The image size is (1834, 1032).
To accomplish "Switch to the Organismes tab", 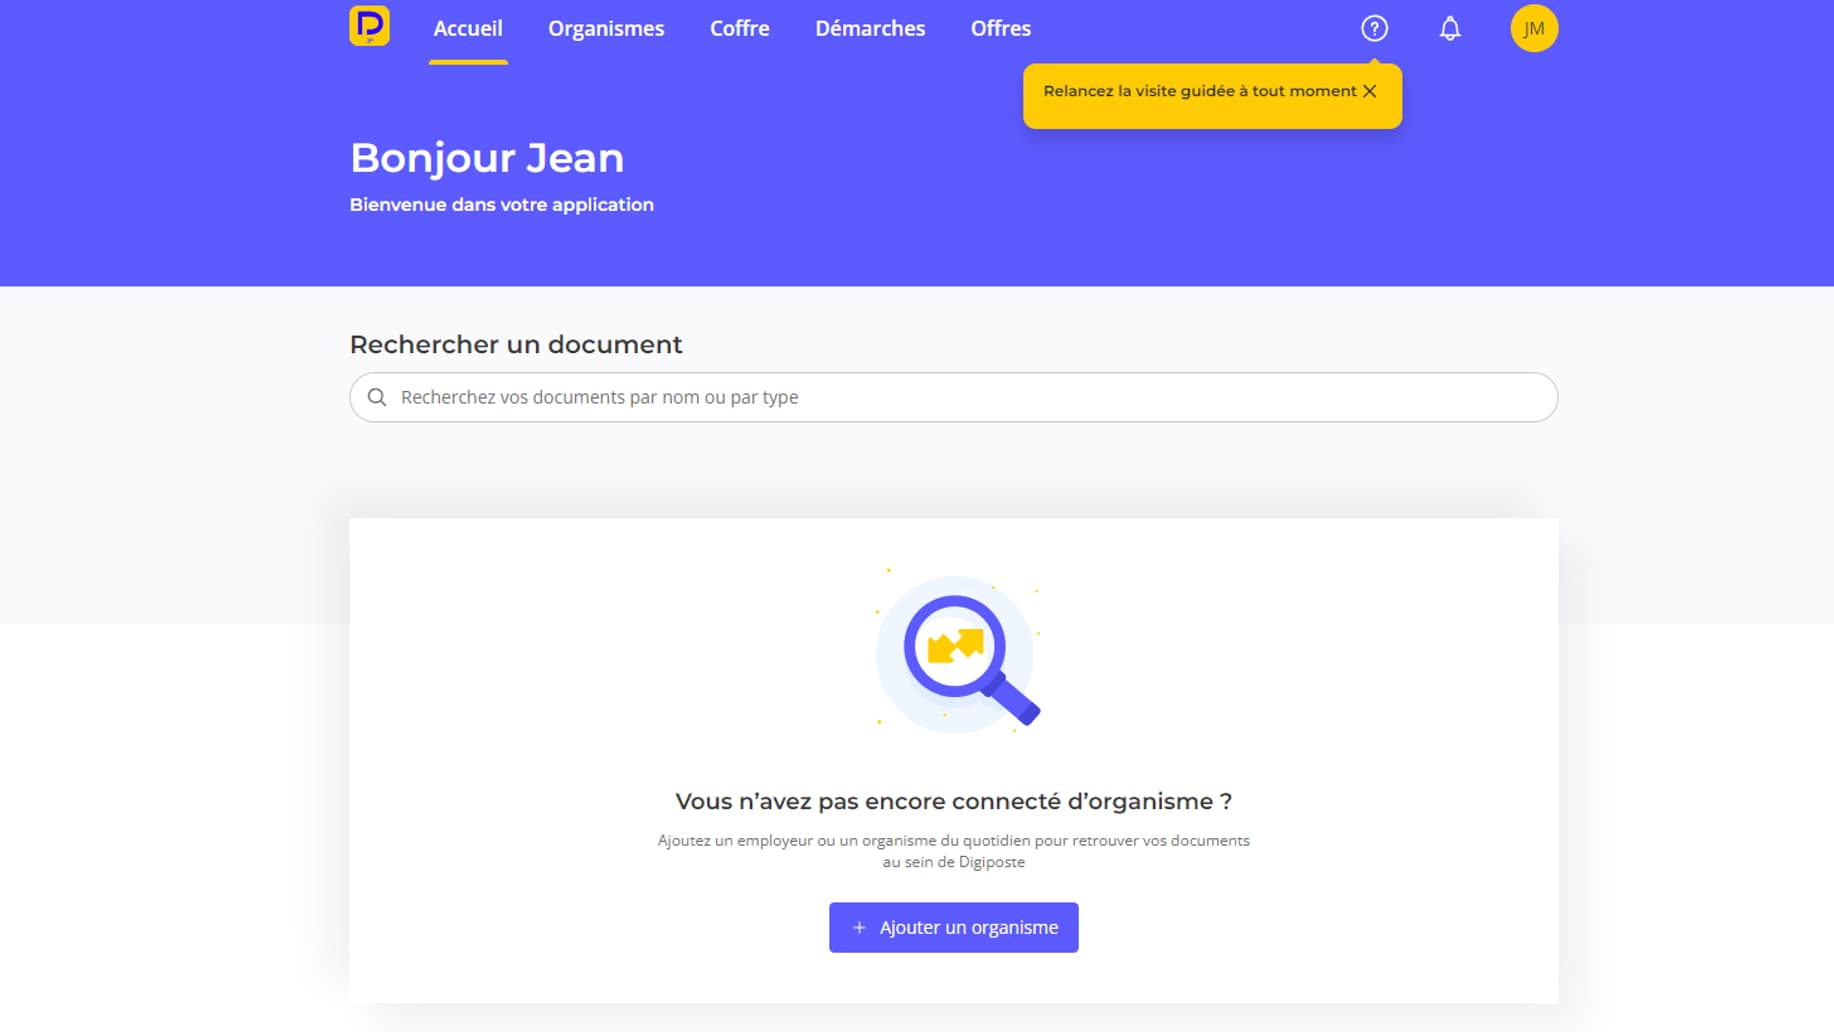I will click(605, 29).
